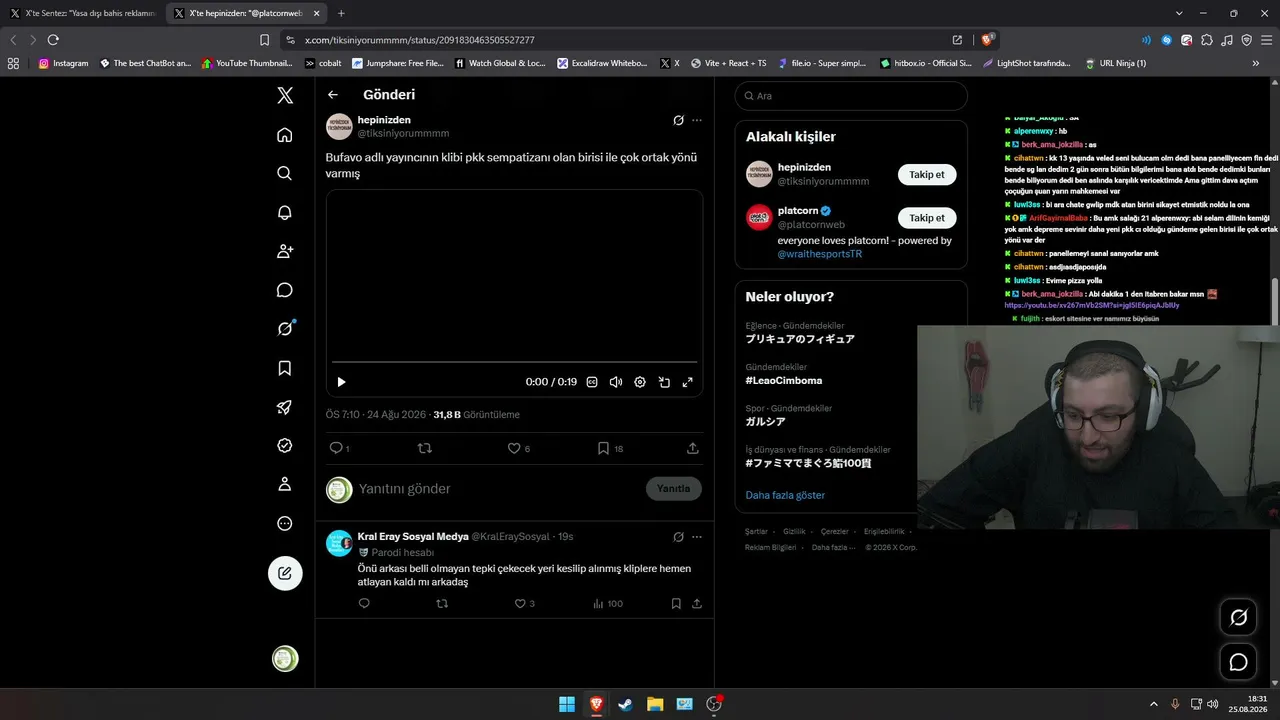
Task: Open the verified badge icon in the sidebar
Action: click(x=285, y=446)
